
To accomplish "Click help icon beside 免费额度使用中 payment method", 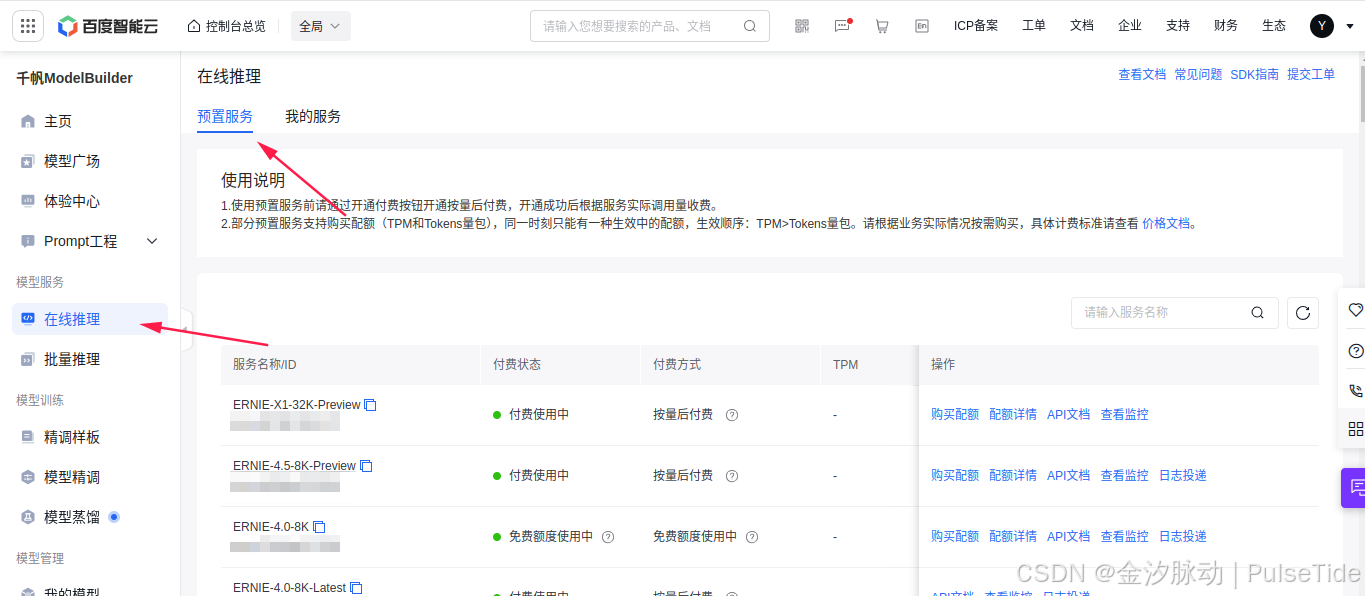I will 752,537.
